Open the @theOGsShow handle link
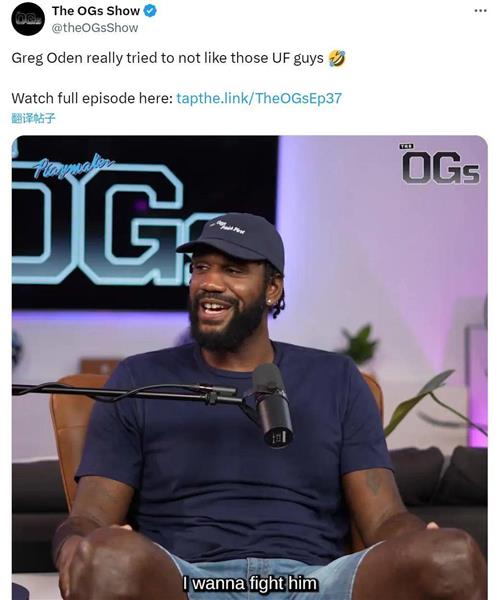Viewport: 498px width, 600px height. coord(95,28)
